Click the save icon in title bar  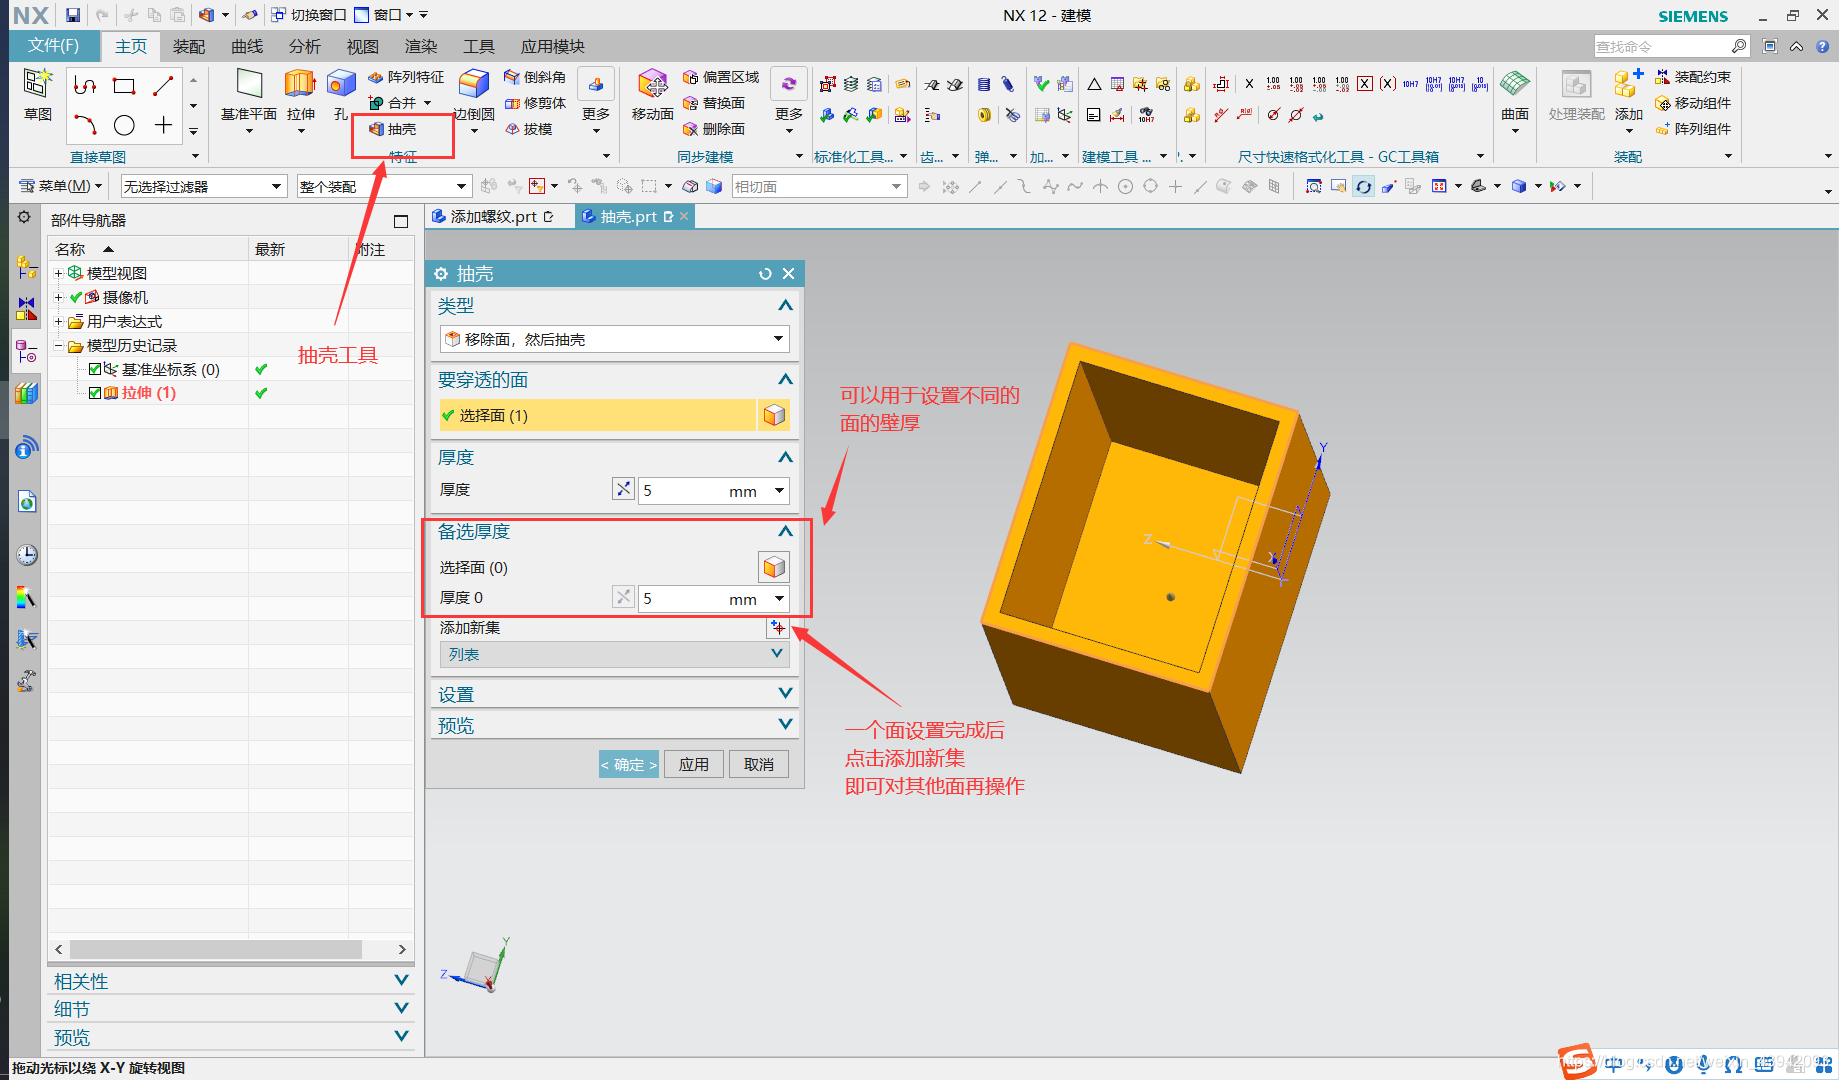(x=73, y=15)
